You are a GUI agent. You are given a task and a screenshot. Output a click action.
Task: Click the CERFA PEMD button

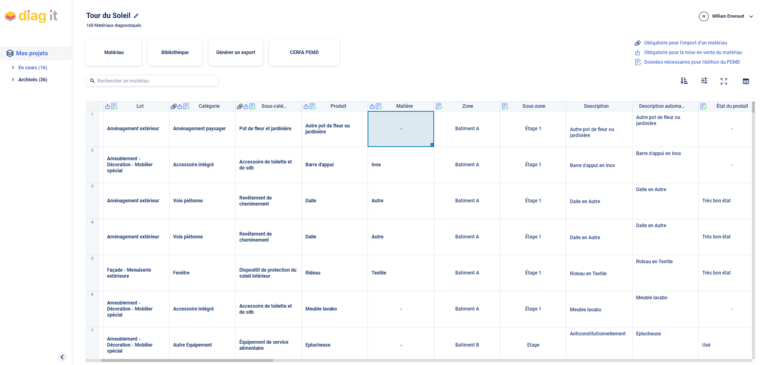(x=304, y=52)
